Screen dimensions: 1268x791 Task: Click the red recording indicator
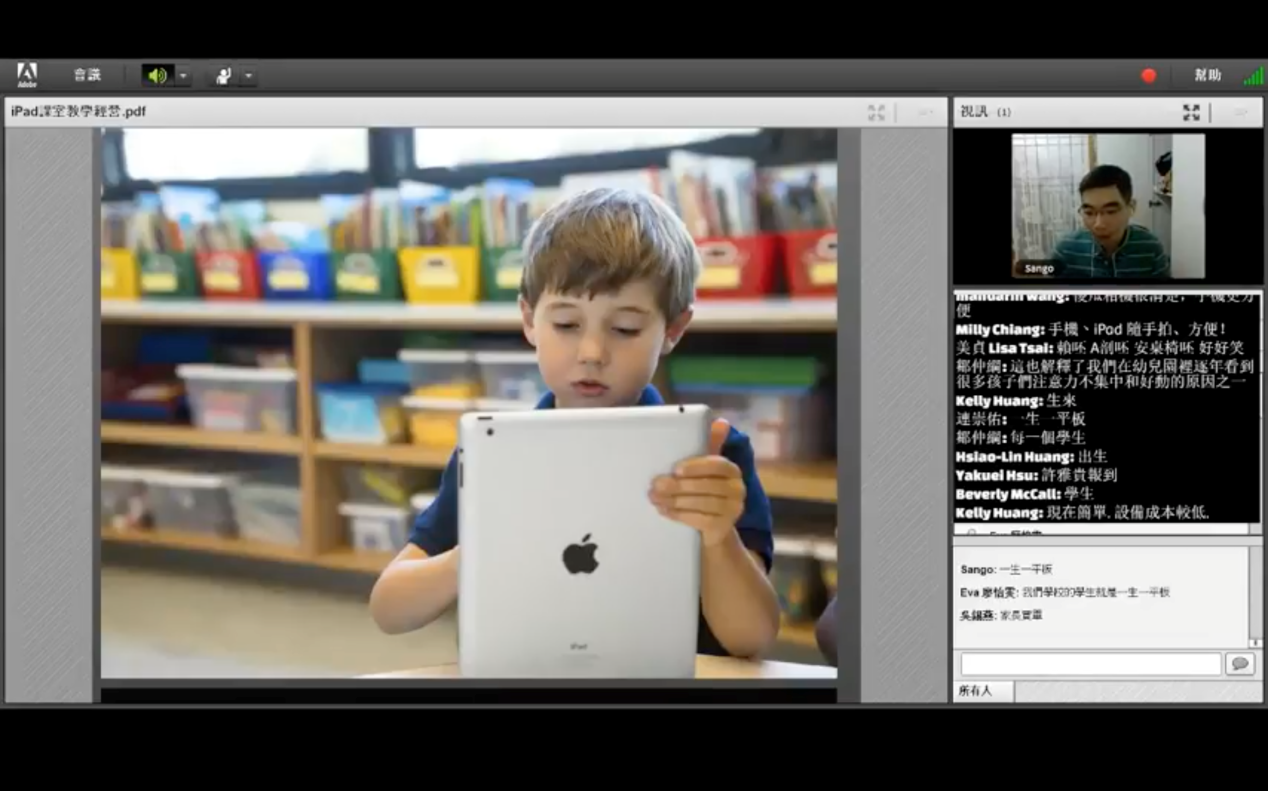pos(1148,75)
